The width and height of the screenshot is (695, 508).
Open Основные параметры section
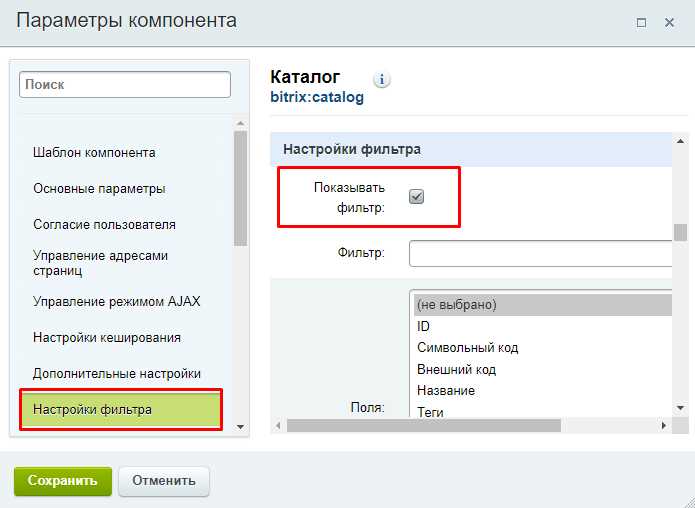(x=99, y=188)
